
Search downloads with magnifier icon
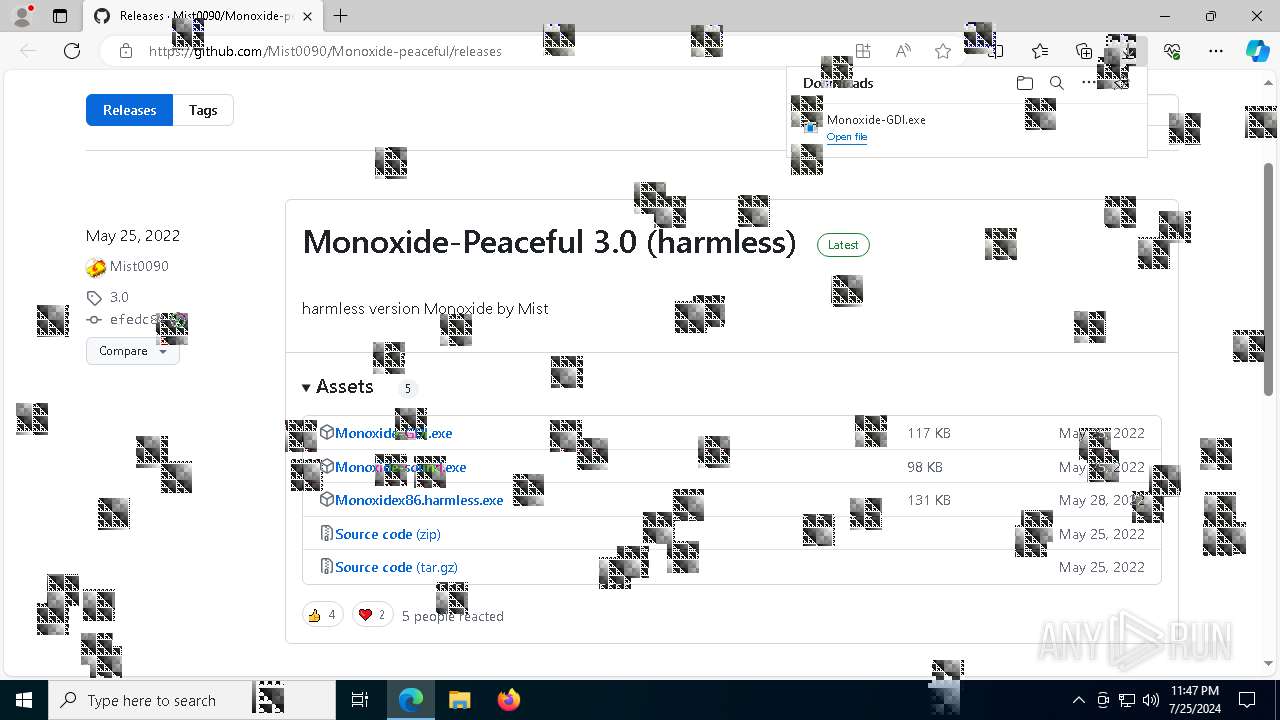tap(1056, 83)
